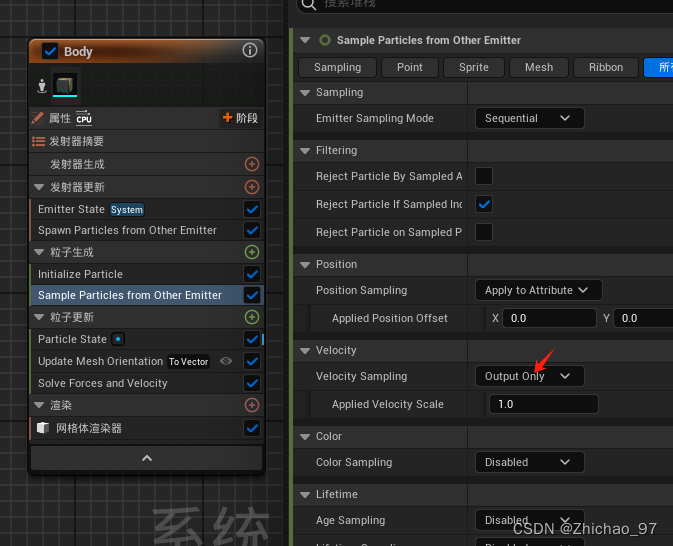
Task: Collapse the Lifetime category
Action: pyautogui.click(x=305, y=495)
